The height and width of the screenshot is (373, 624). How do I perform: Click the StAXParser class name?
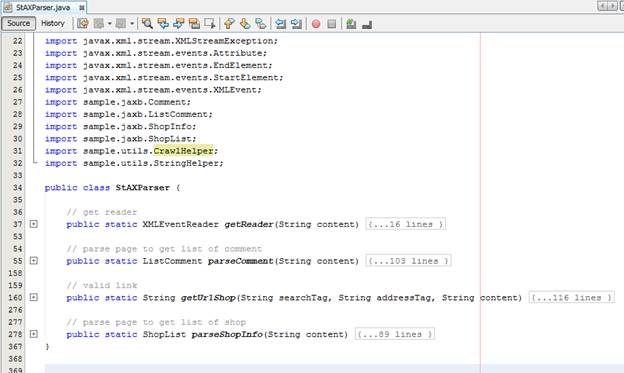click(142, 187)
